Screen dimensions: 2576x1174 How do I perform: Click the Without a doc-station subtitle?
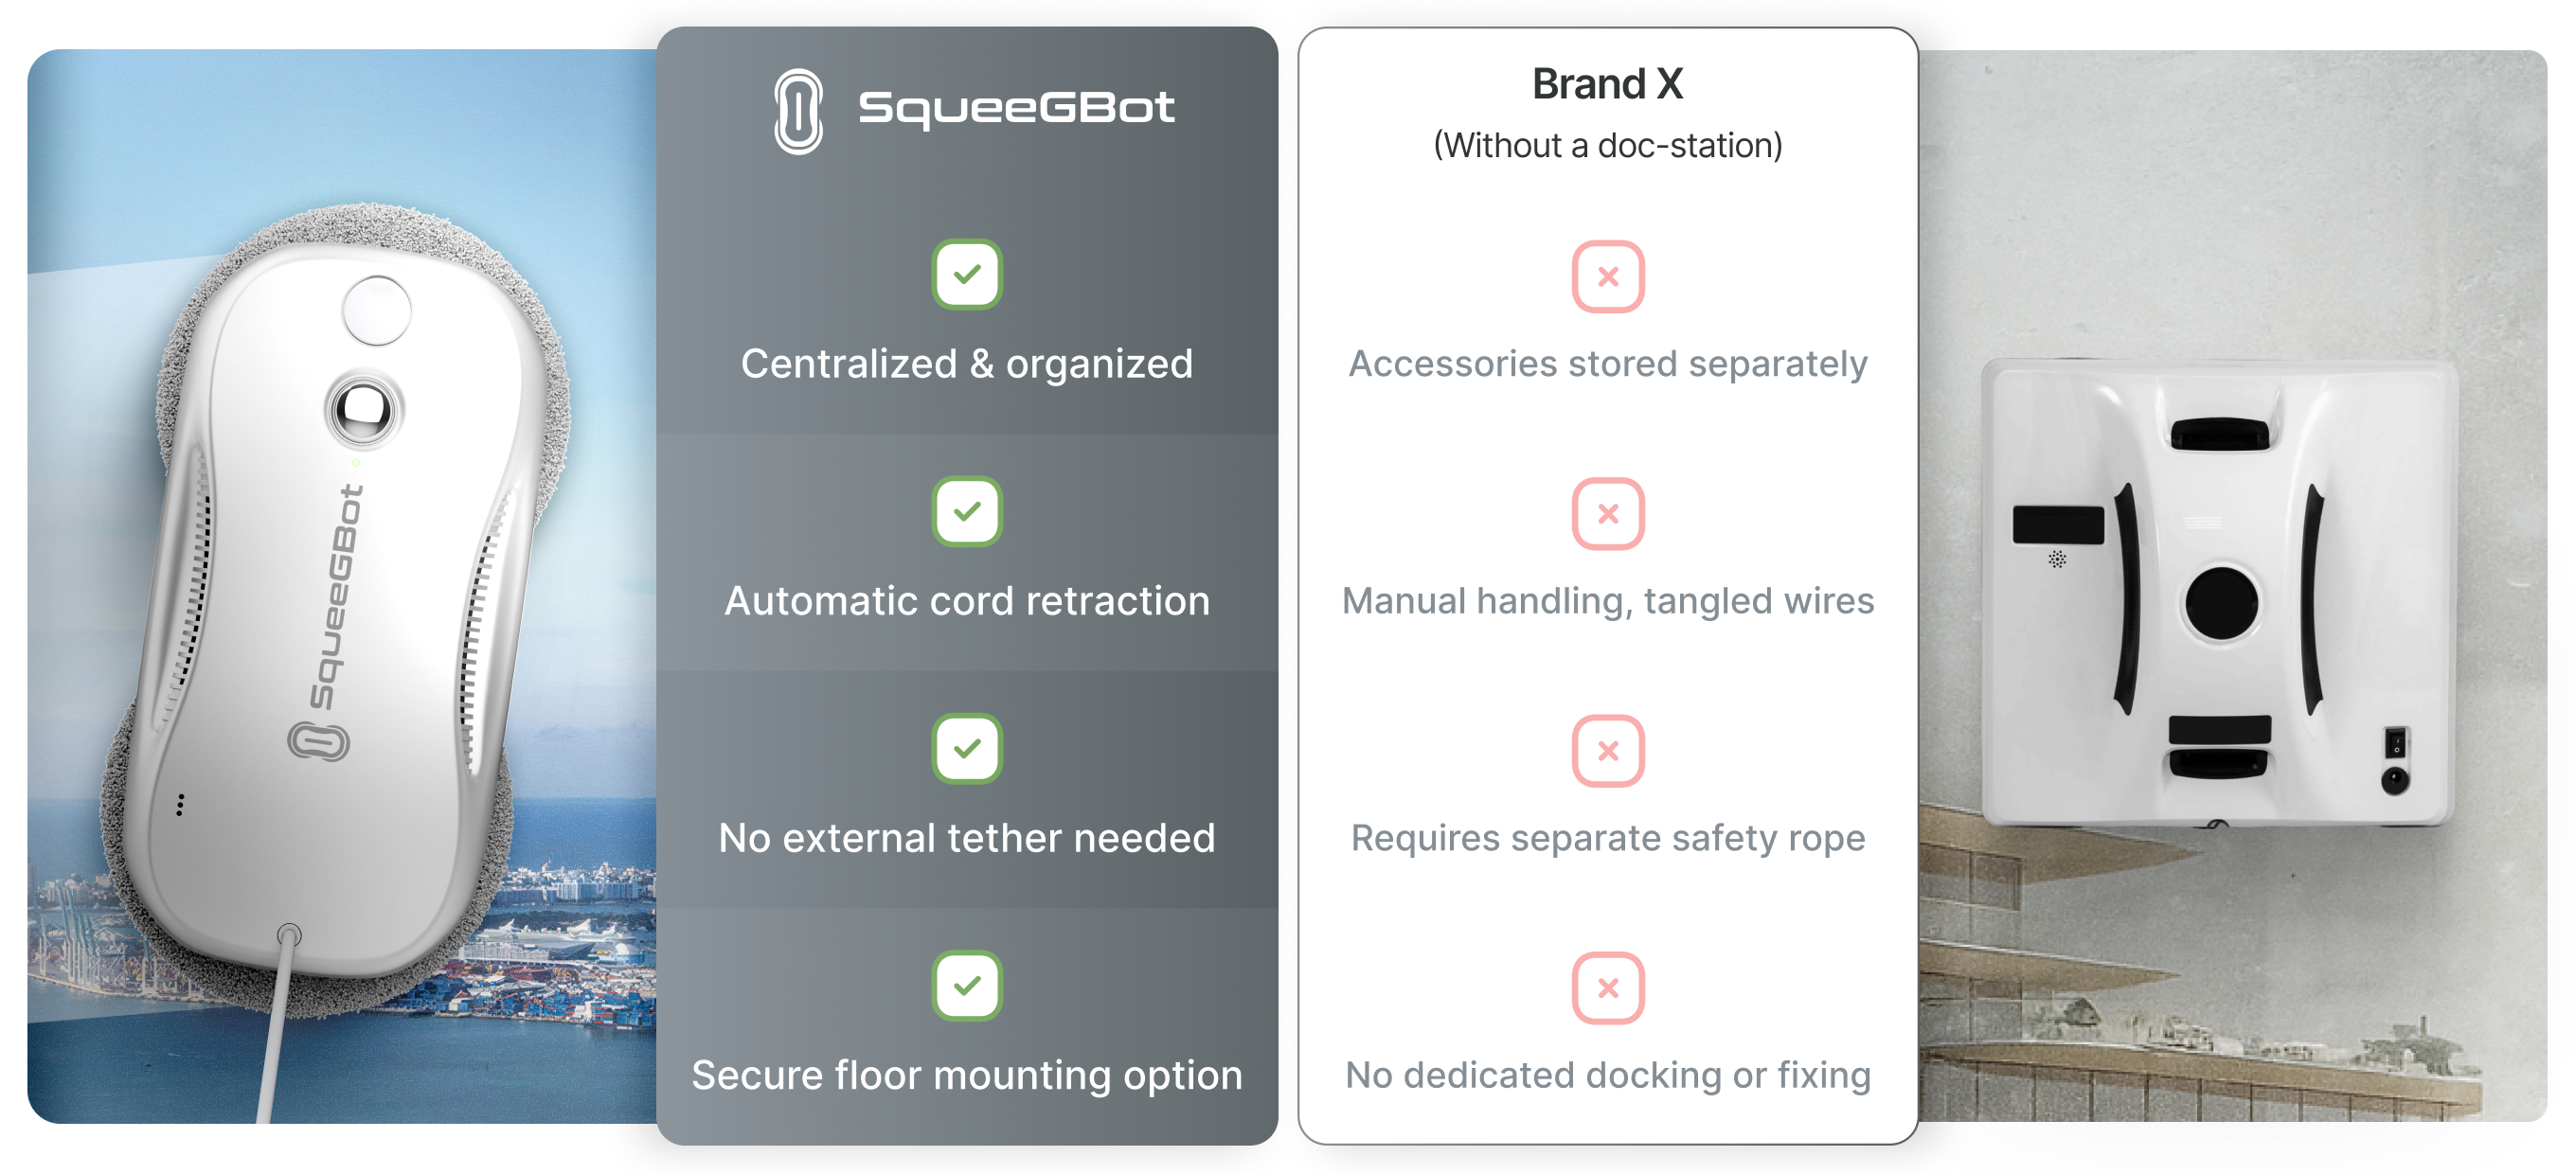pyautogui.click(x=1608, y=146)
